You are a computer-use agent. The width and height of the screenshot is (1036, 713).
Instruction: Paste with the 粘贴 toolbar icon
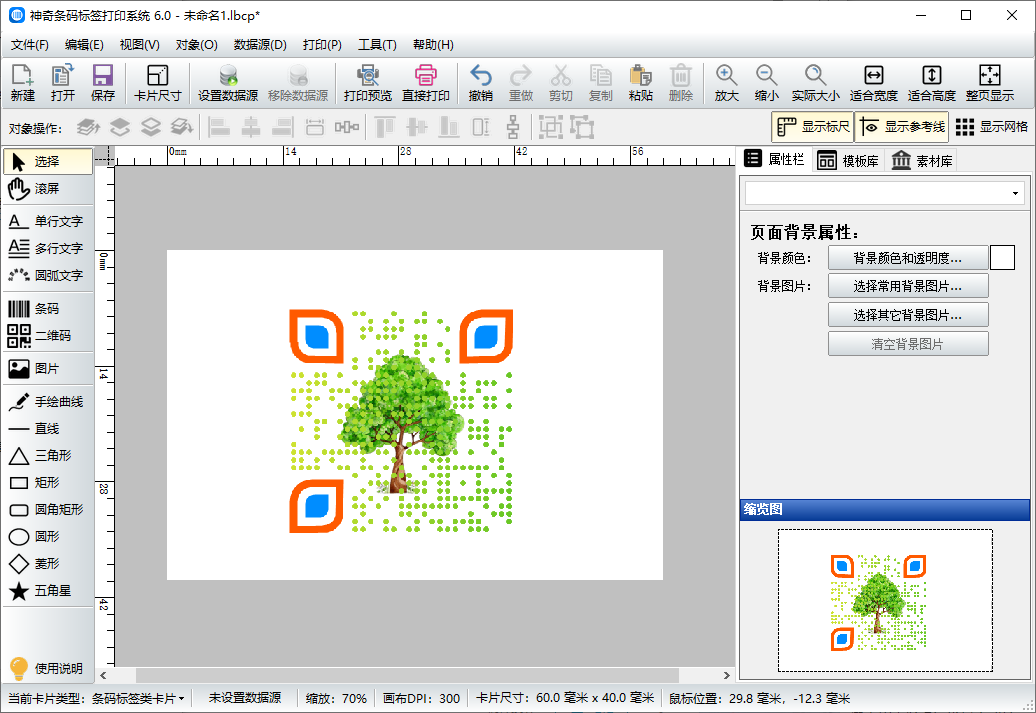[641, 83]
